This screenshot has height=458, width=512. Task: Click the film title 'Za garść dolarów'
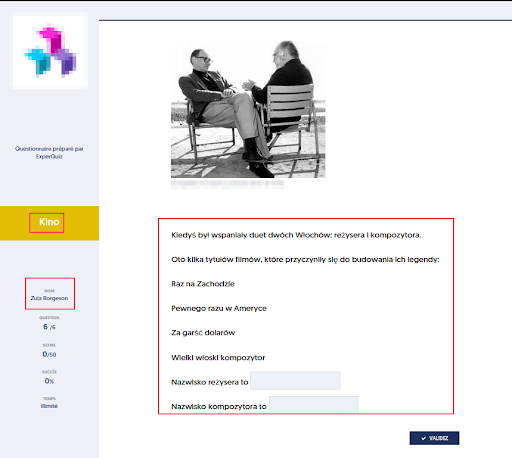pyautogui.click(x=203, y=333)
